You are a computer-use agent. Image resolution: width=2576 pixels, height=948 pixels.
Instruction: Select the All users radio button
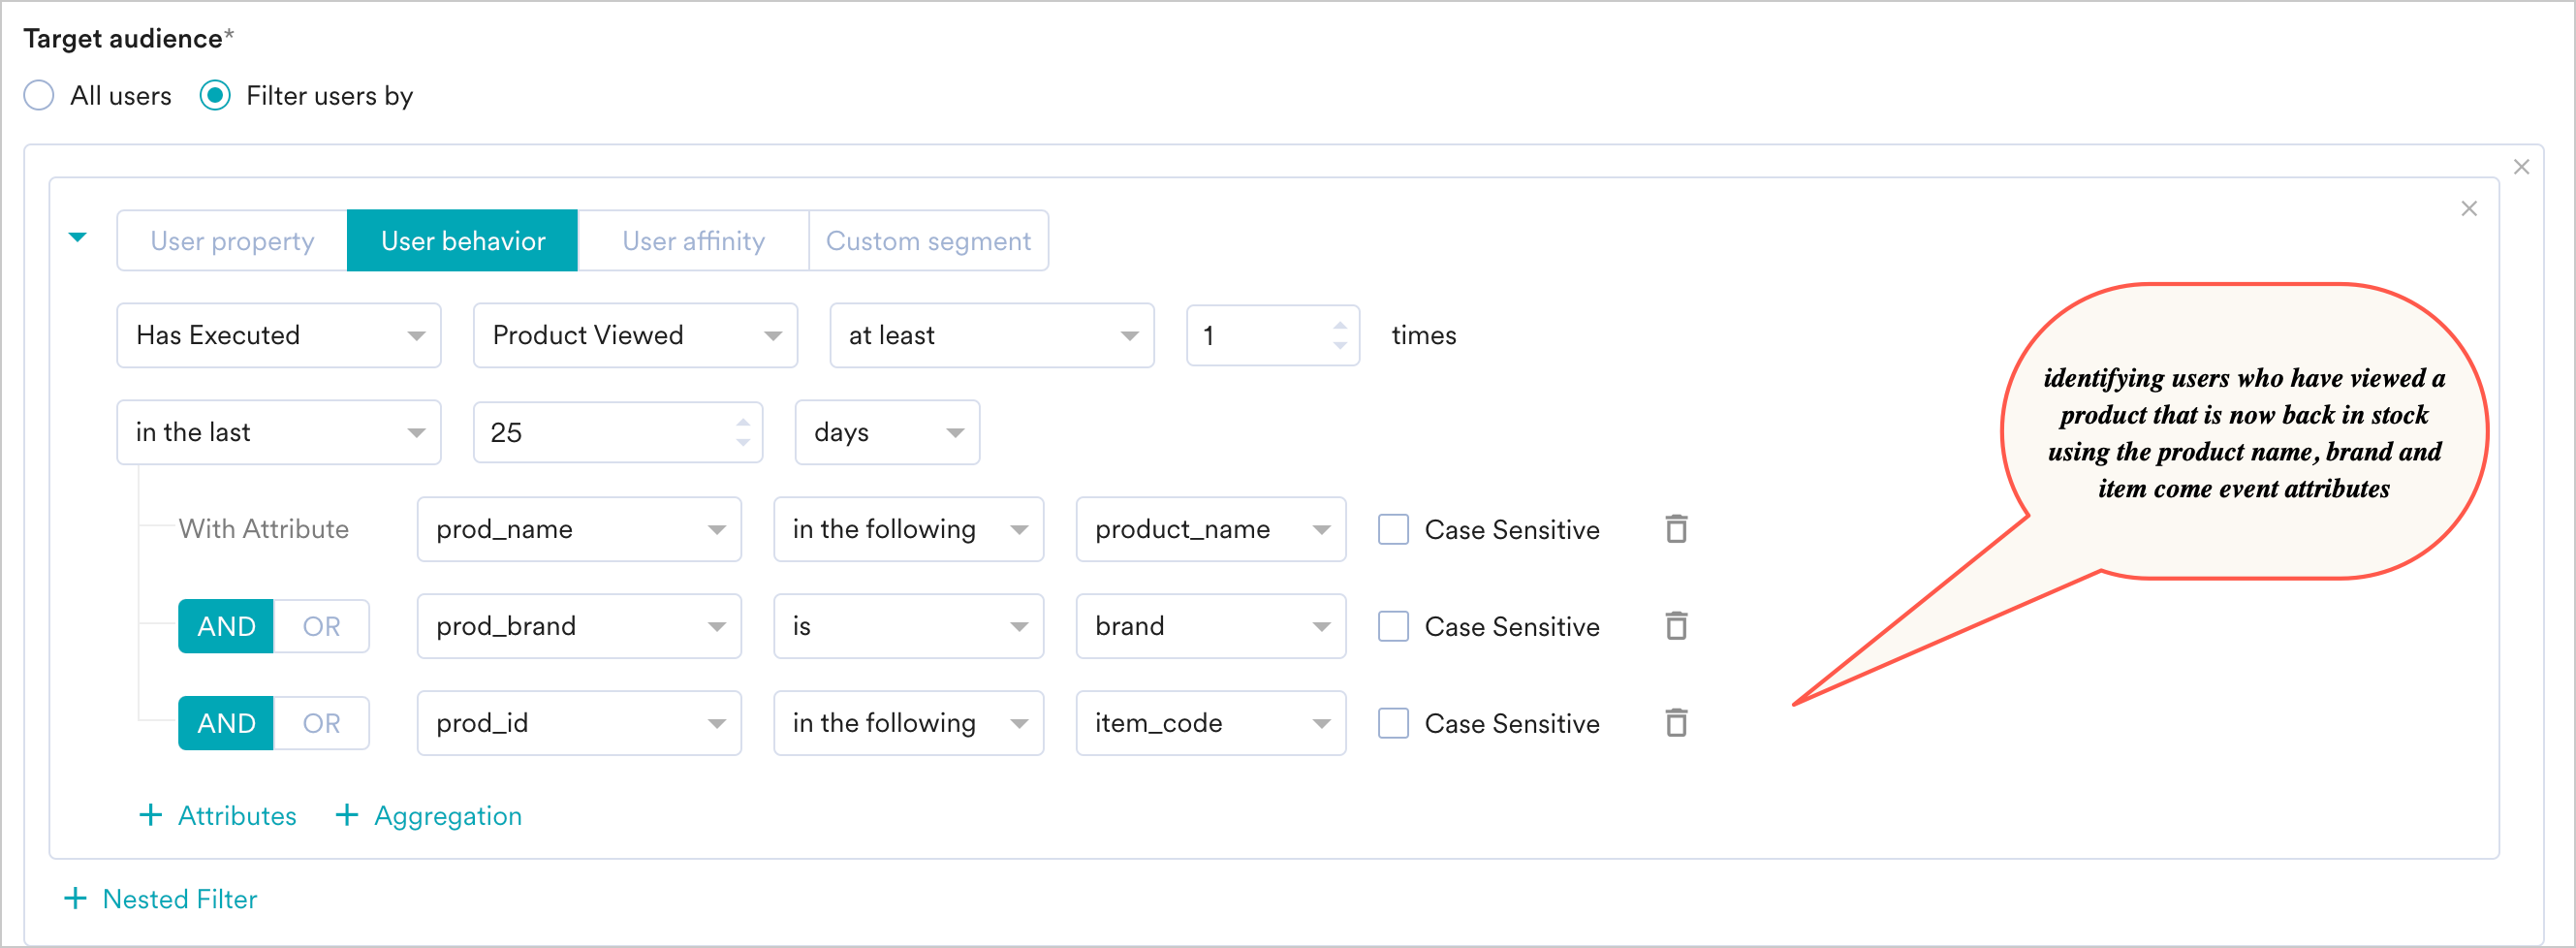39,96
